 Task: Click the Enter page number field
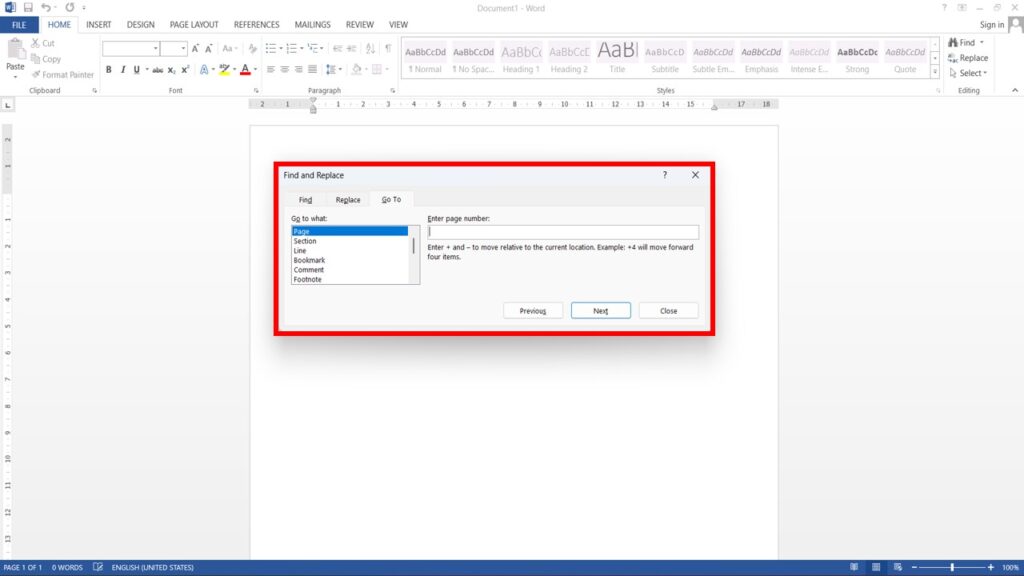[x=562, y=232]
